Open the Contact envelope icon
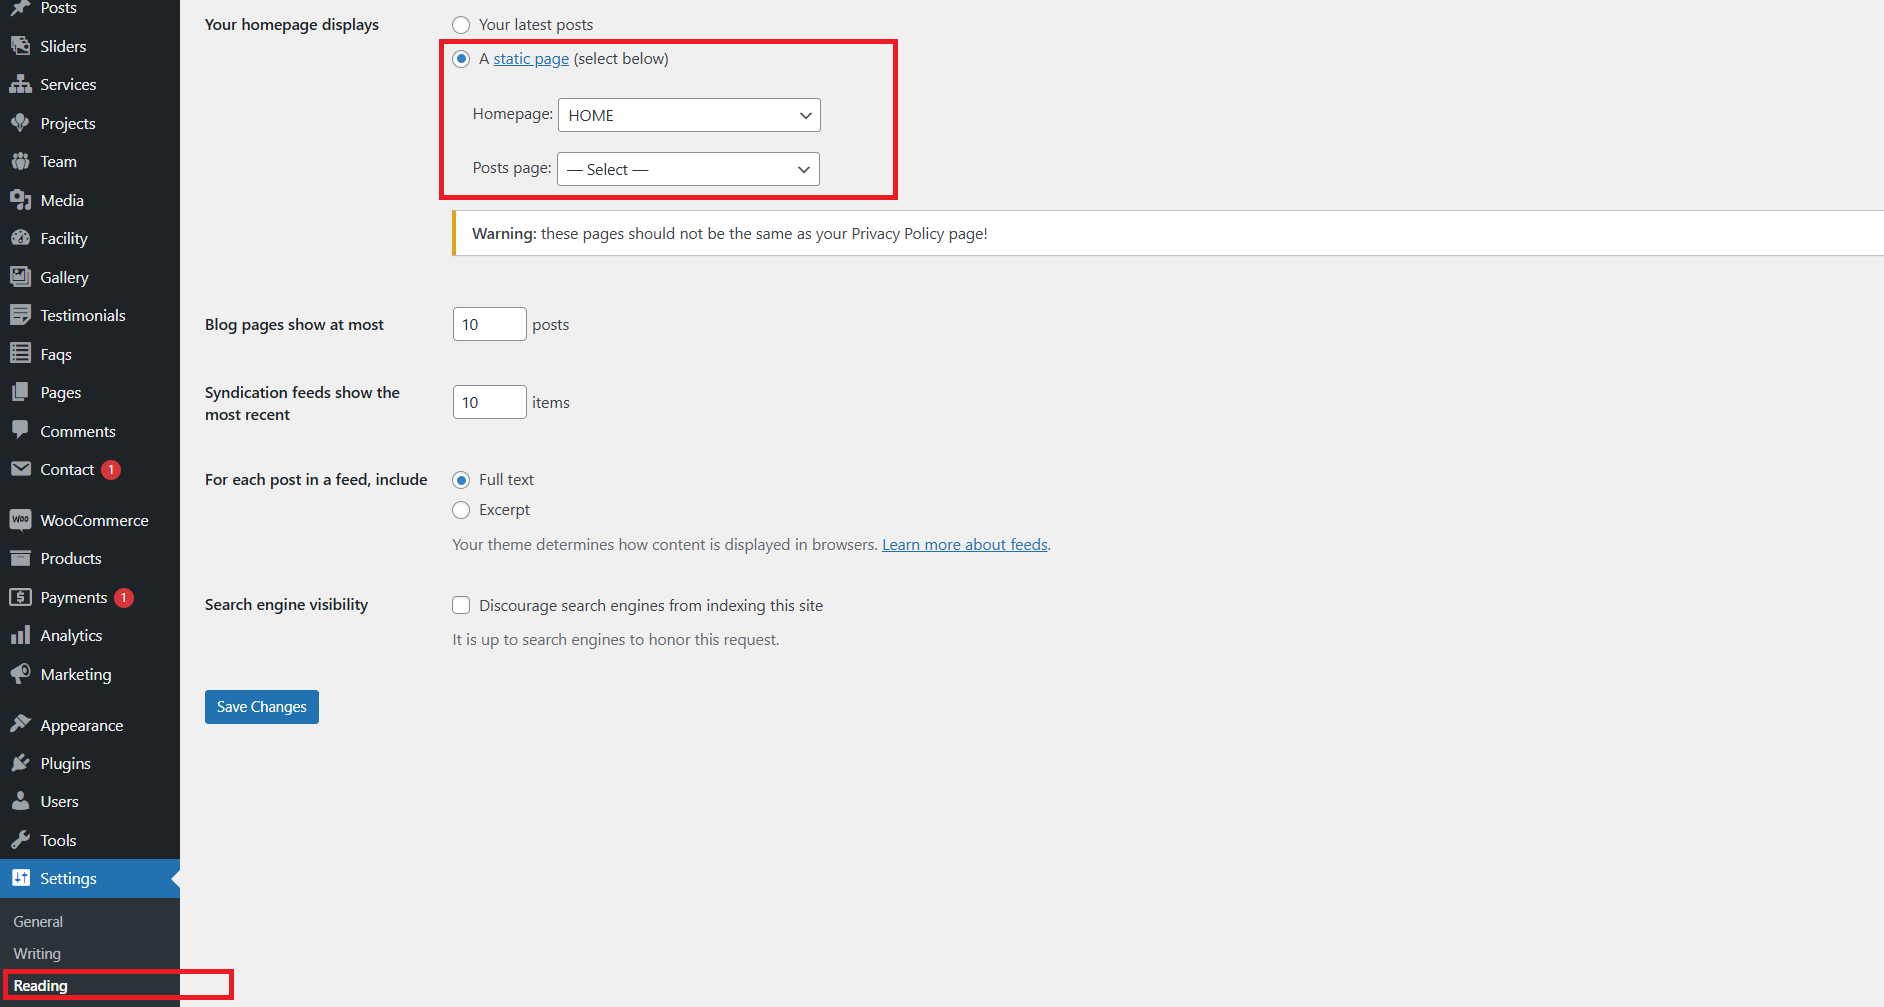This screenshot has width=1884, height=1007. [x=20, y=469]
